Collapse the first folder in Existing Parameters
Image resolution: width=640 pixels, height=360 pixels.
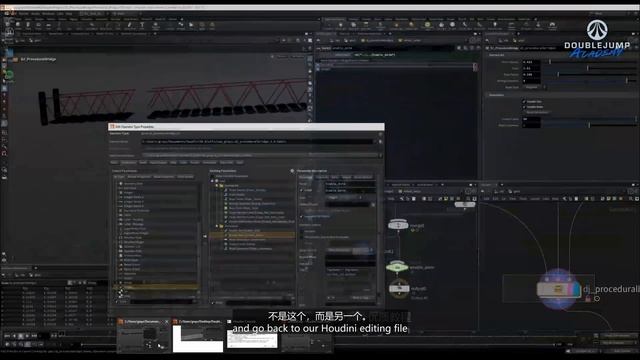click(x=217, y=185)
